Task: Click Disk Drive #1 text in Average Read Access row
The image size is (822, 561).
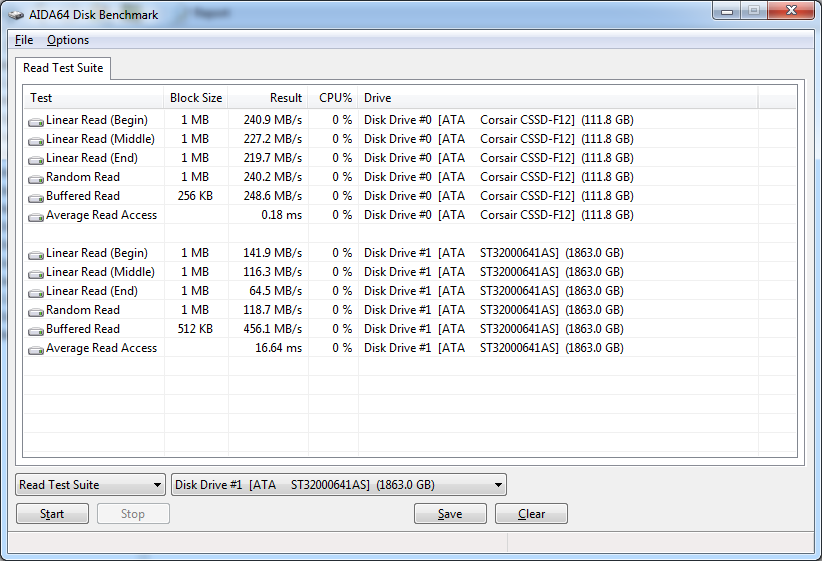Action: pos(398,348)
